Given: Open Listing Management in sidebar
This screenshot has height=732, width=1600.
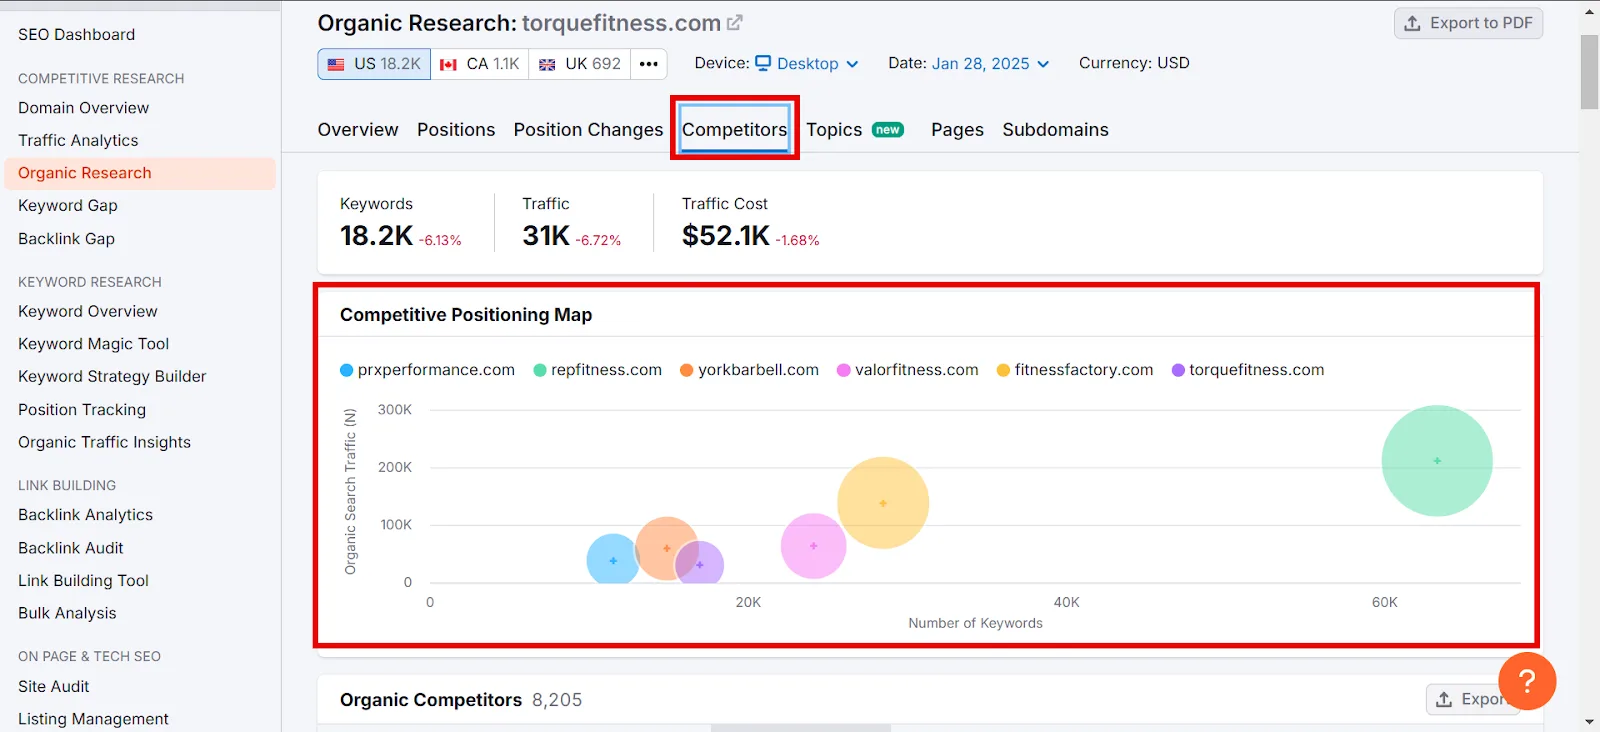Looking at the screenshot, I should [x=93, y=719].
